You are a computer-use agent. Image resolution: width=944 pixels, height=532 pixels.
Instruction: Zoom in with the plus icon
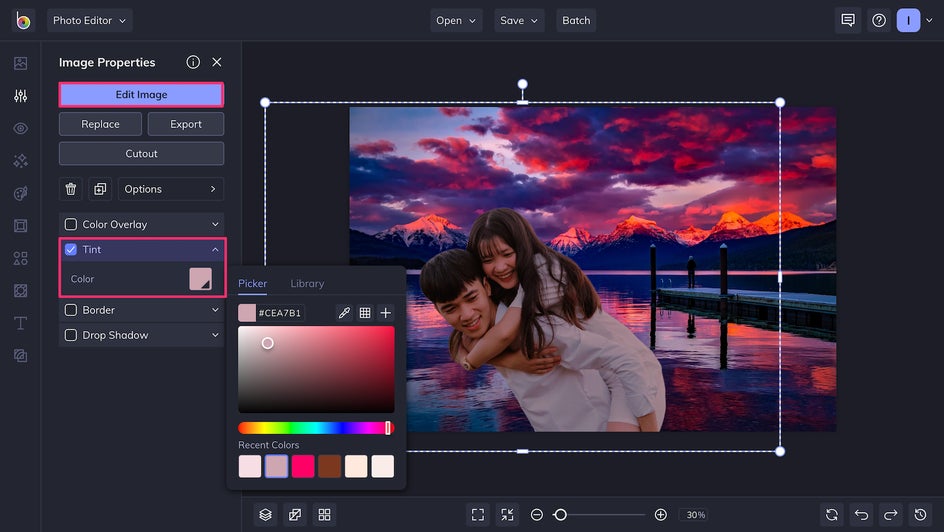[x=660, y=515]
